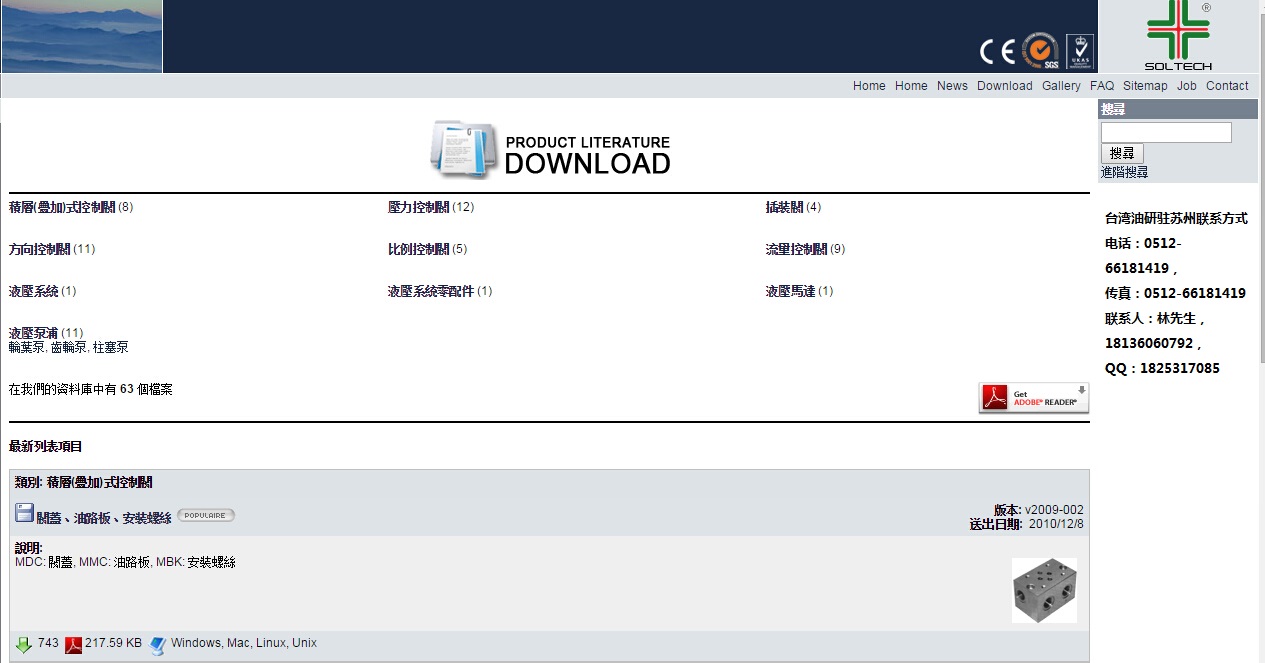Open the Contact menu item

[x=1227, y=86]
